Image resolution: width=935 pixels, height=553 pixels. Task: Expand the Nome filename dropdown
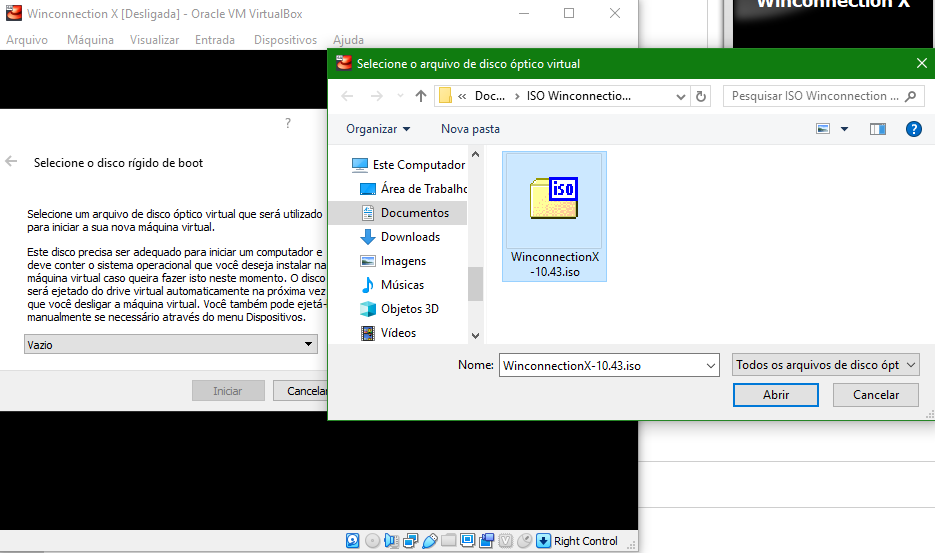coord(711,366)
